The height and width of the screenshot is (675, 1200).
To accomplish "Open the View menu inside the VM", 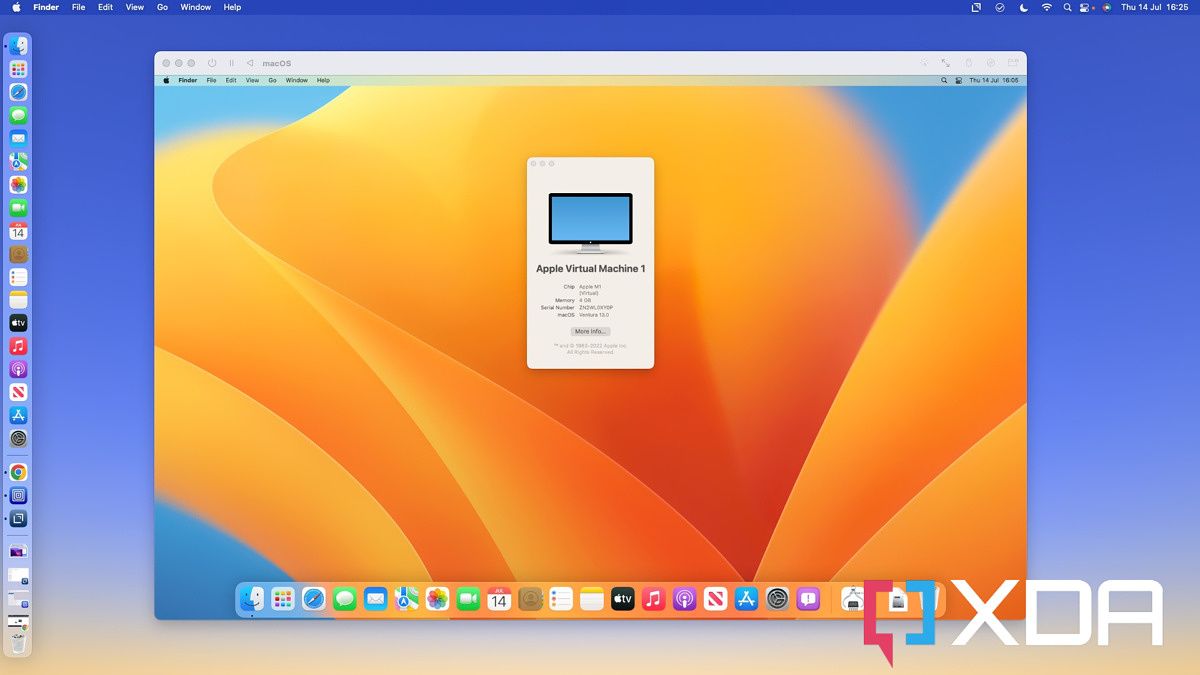I will (252, 80).
